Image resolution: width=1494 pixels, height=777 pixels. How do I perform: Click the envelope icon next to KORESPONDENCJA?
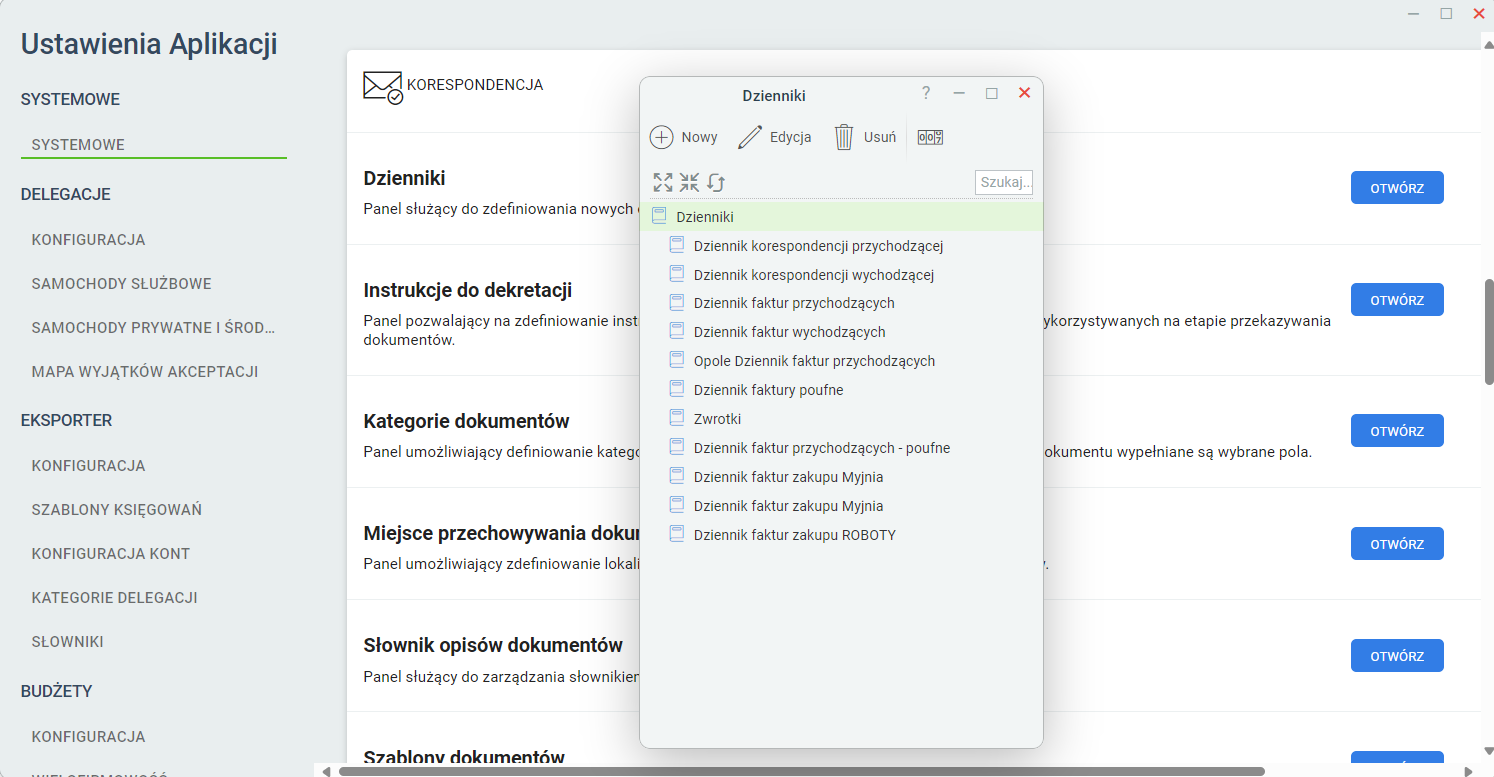pyautogui.click(x=383, y=87)
